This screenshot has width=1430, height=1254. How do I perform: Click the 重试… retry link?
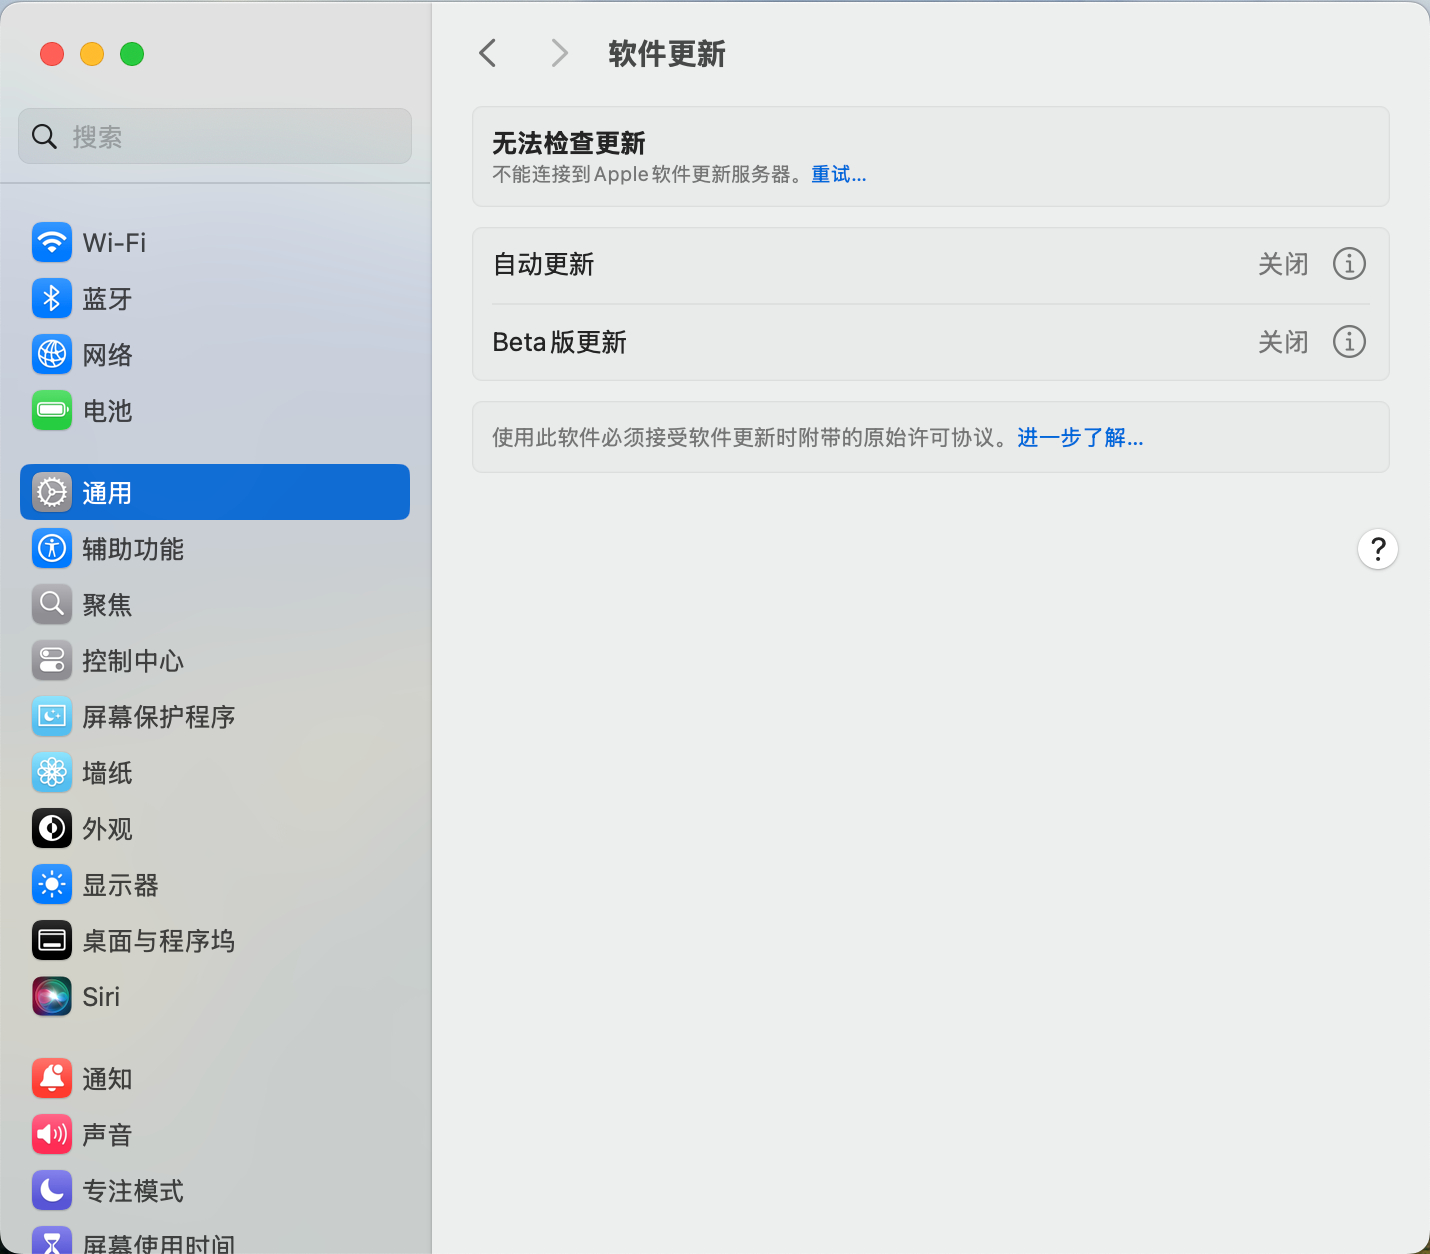click(838, 174)
